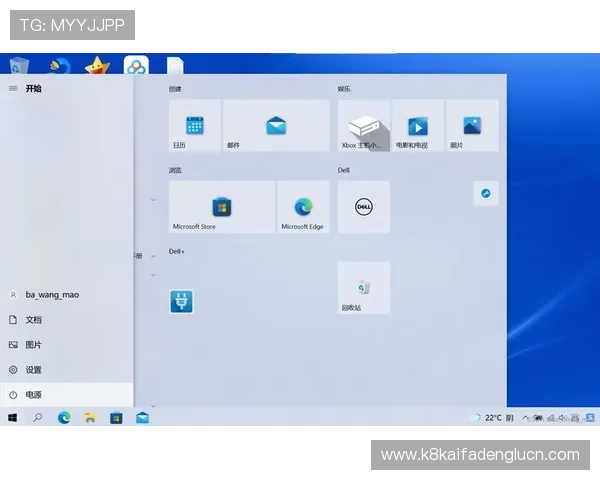The image size is (600, 480).
Task: Open the power plug tile under Dell+
Action: (181, 301)
